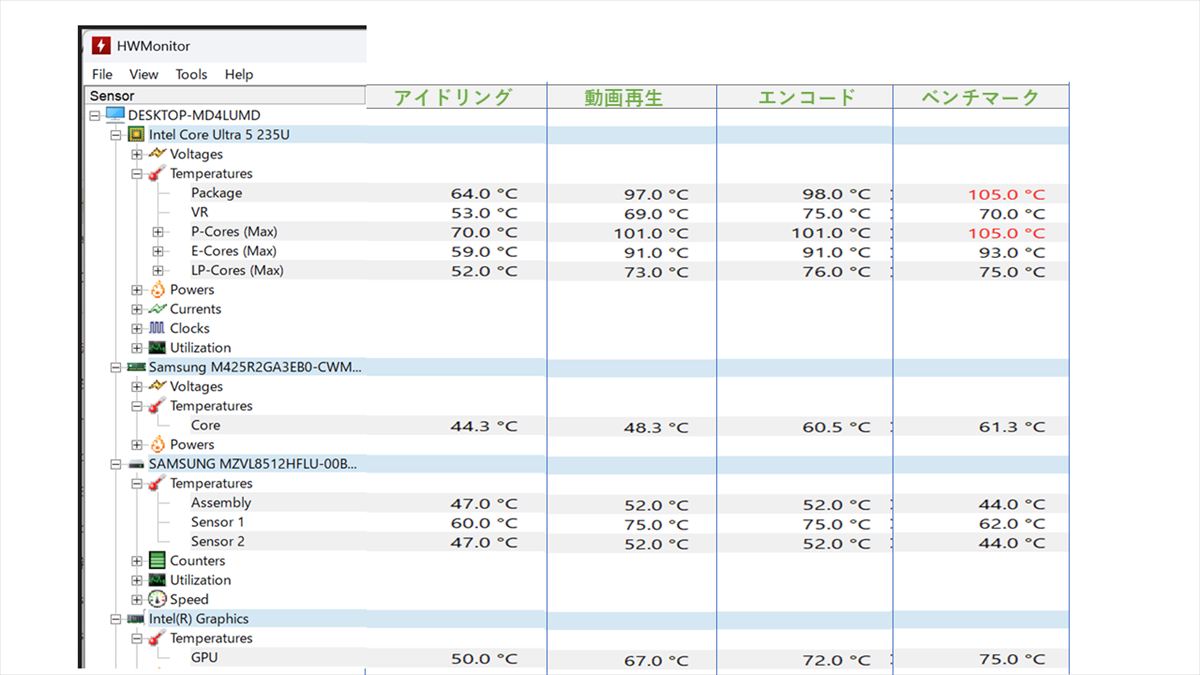1200x675 pixels.
Task: Click the flame icon beside CPU Powers
Action: tap(157, 290)
